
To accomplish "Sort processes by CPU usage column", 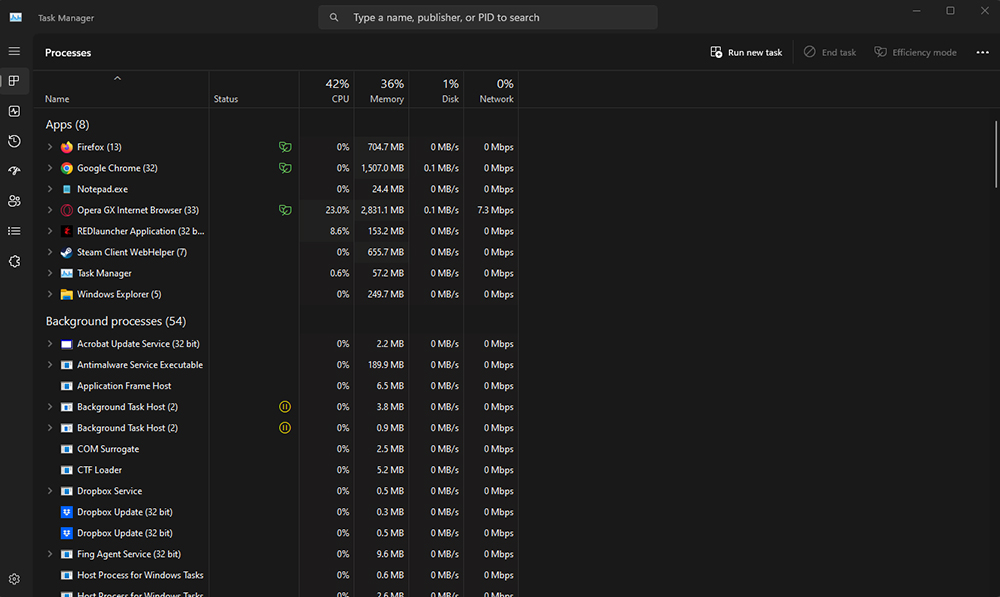I will pyautogui.click(x=327, y=90).
